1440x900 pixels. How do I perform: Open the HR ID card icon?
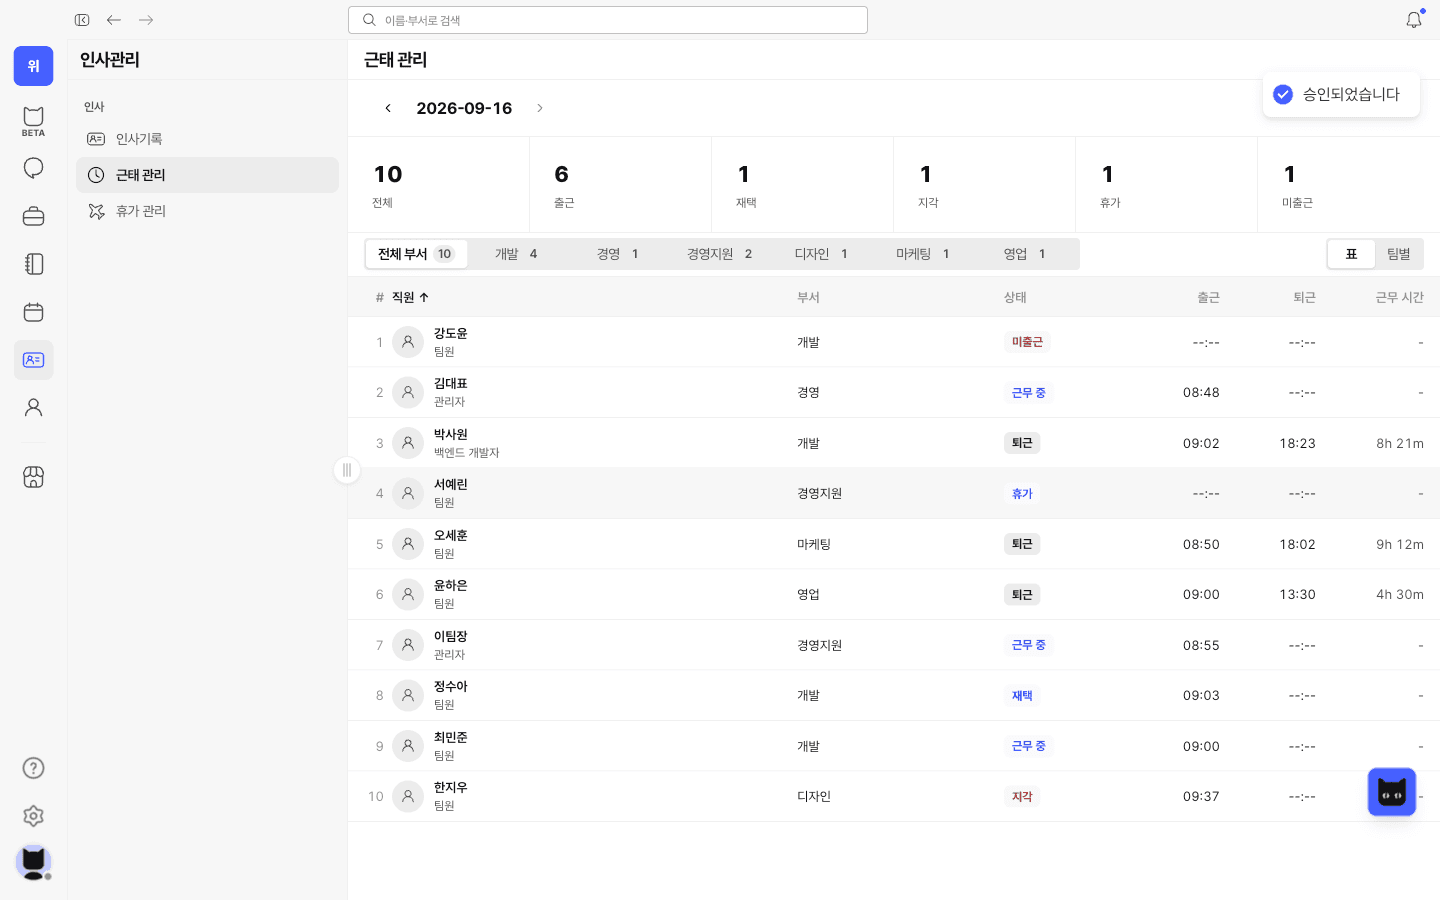33,360
